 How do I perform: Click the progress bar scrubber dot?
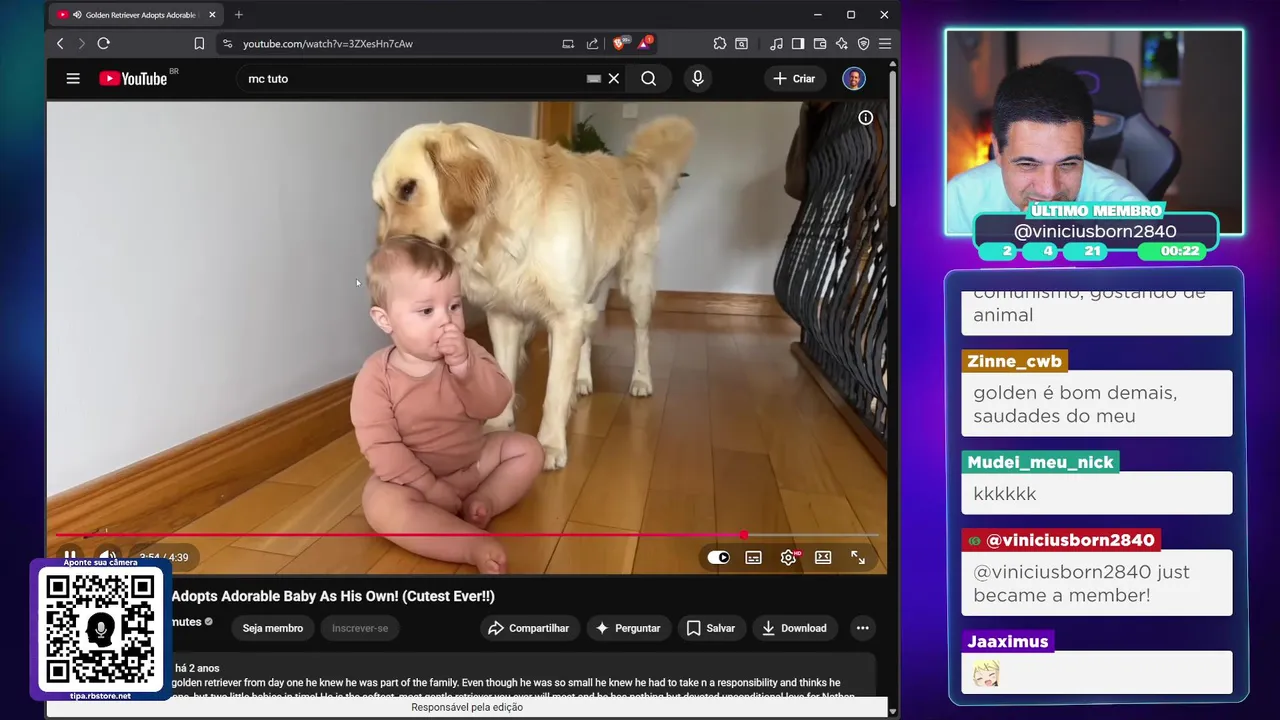pos(743,535)
